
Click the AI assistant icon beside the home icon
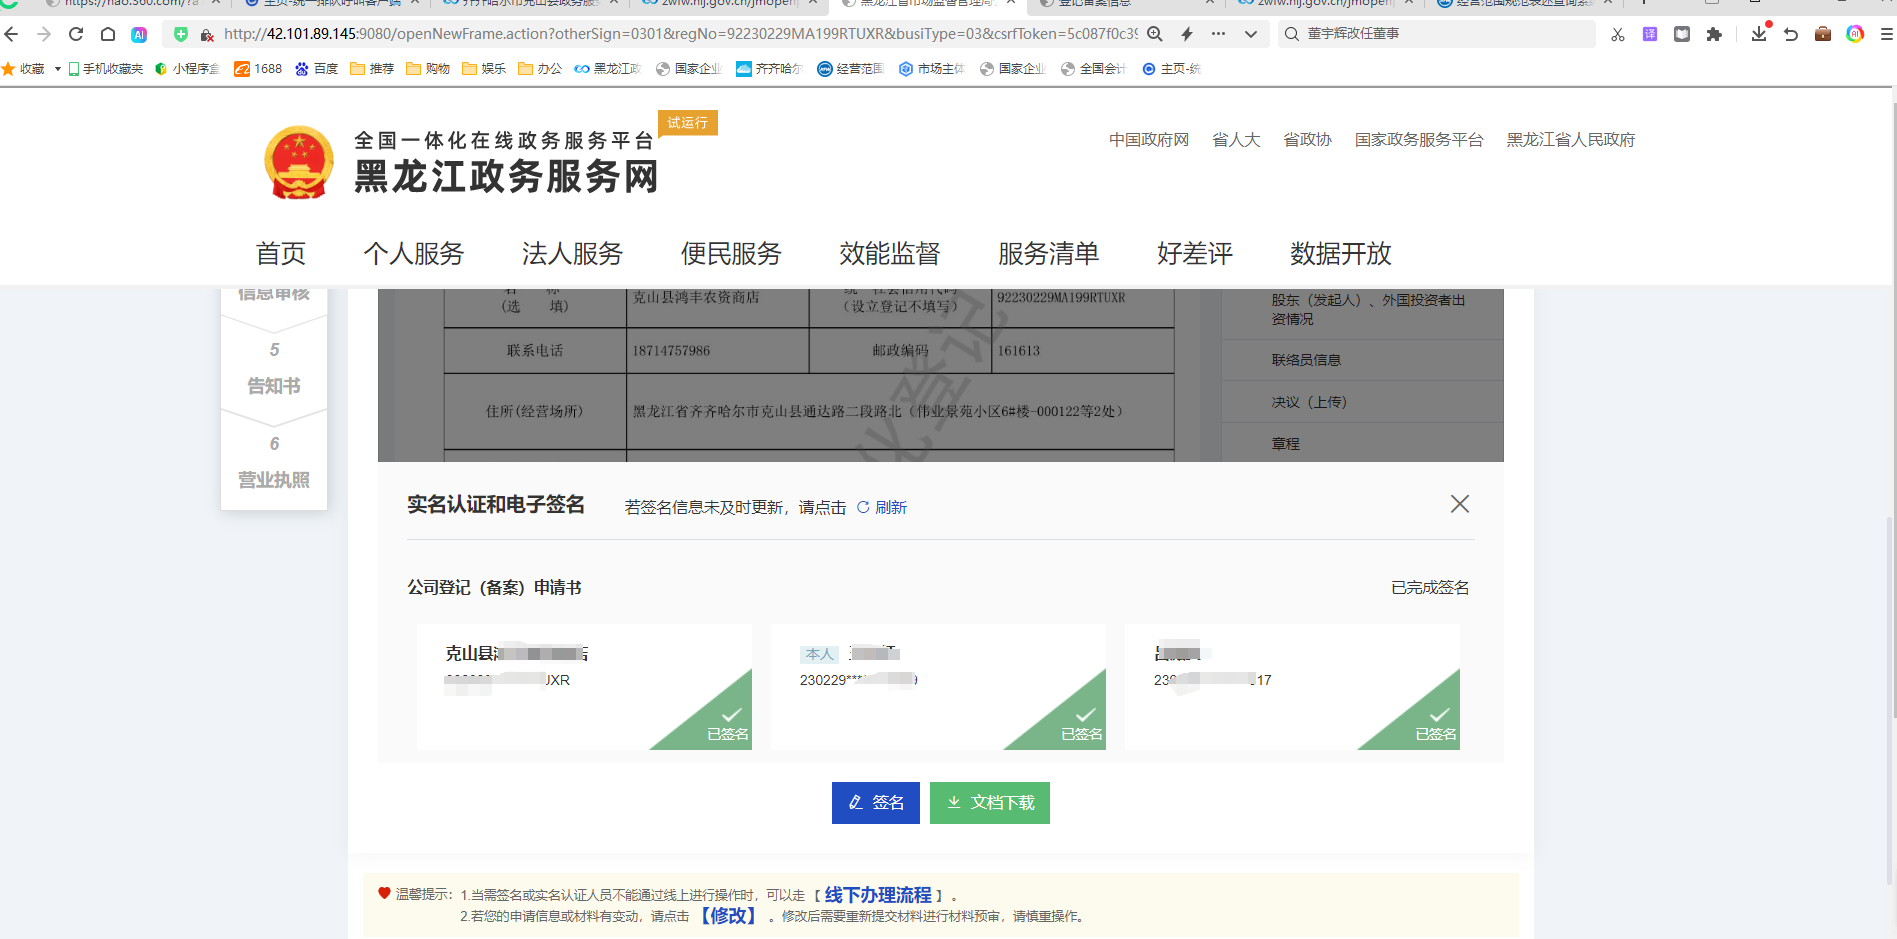[x=139, y=34]
